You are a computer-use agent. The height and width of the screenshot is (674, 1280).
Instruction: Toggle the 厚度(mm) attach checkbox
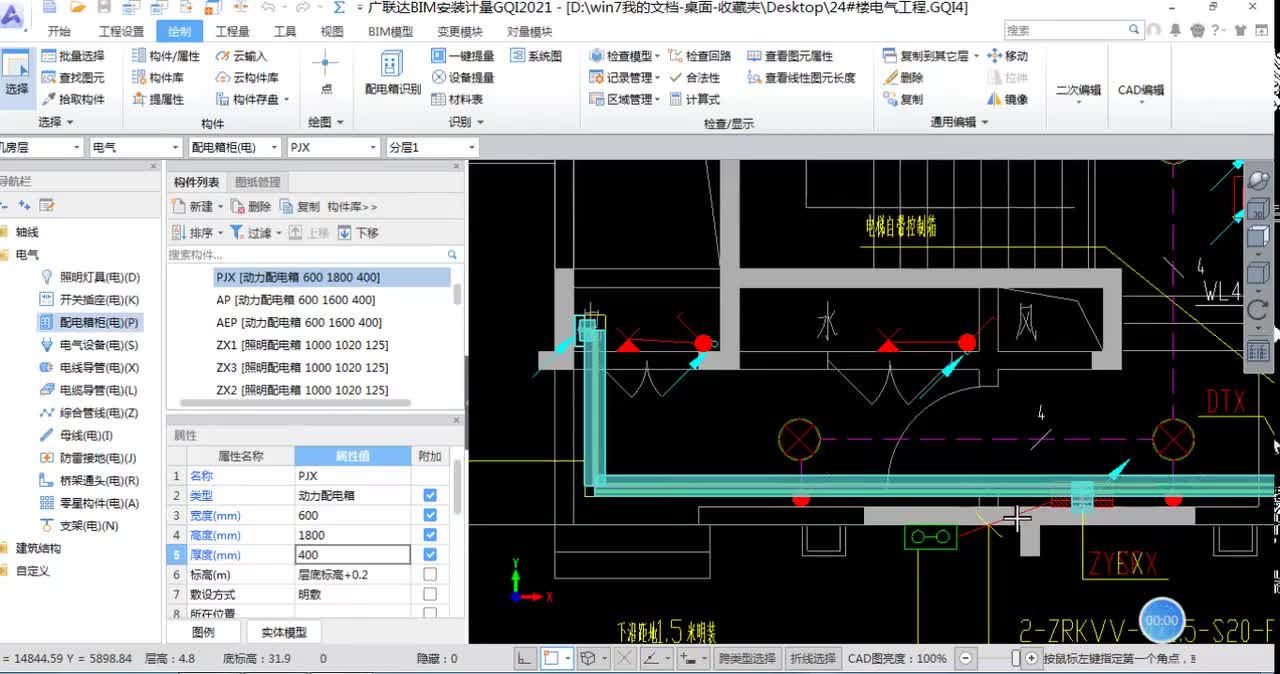430,554
